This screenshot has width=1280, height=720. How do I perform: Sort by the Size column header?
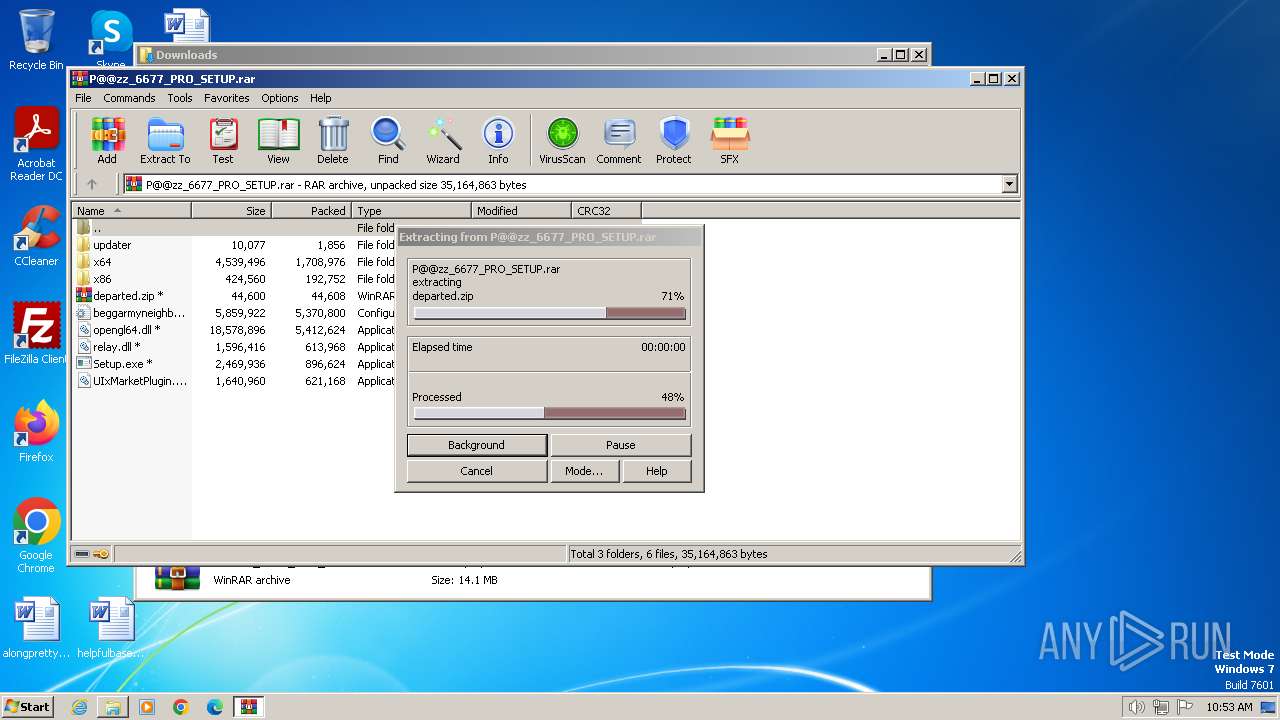click(x=232, y=211)
